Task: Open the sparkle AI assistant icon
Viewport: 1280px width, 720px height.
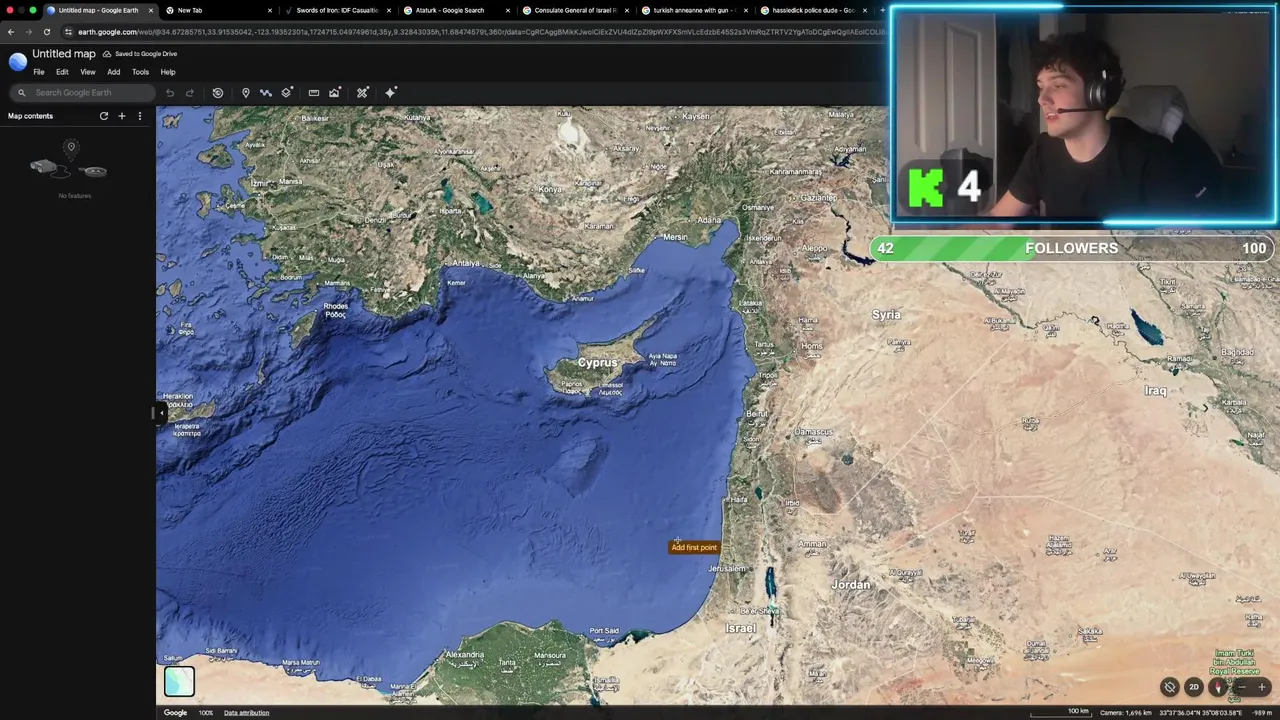Action: pyautogui.click(x=391, y=93)
